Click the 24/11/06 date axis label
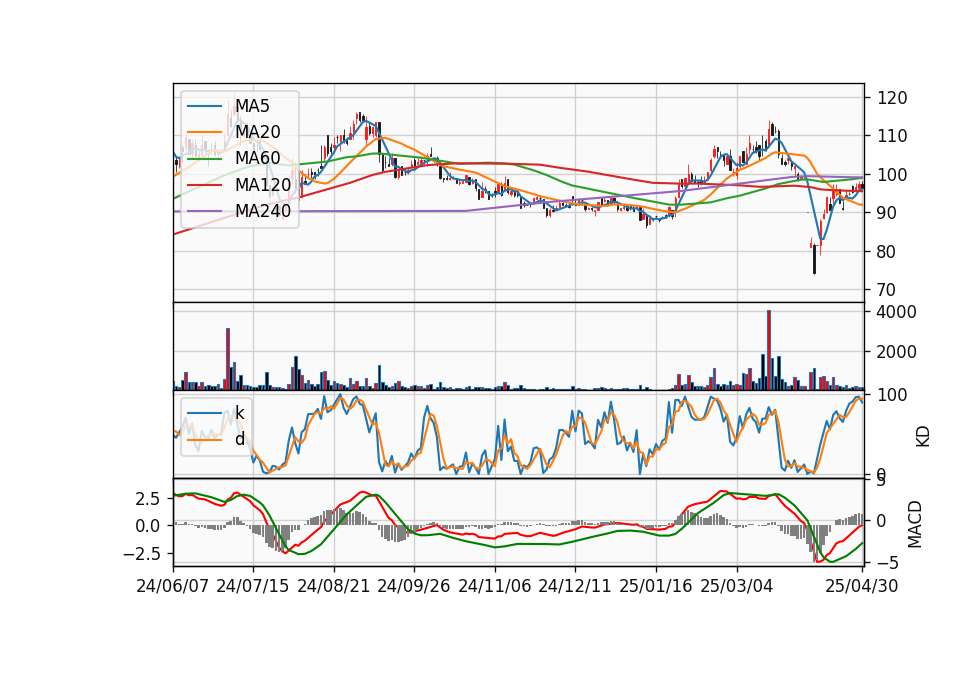 495,586
